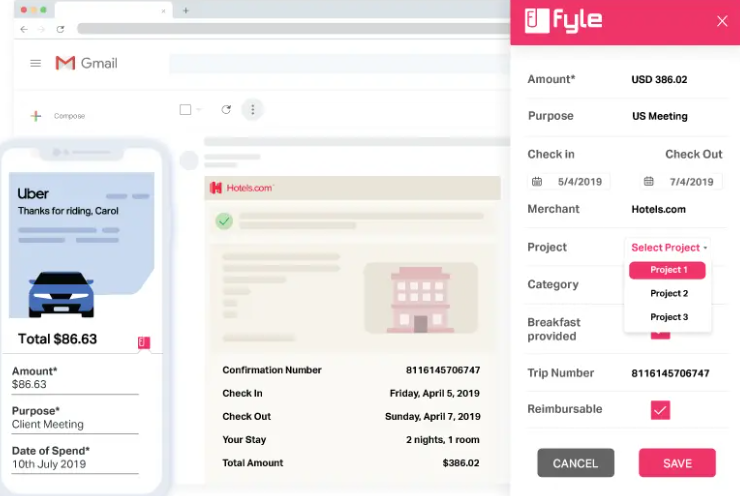Viewport: 740px width, 496px height.
Task: Click the Check Out calendar icon
Action: [x=649, y=181]
